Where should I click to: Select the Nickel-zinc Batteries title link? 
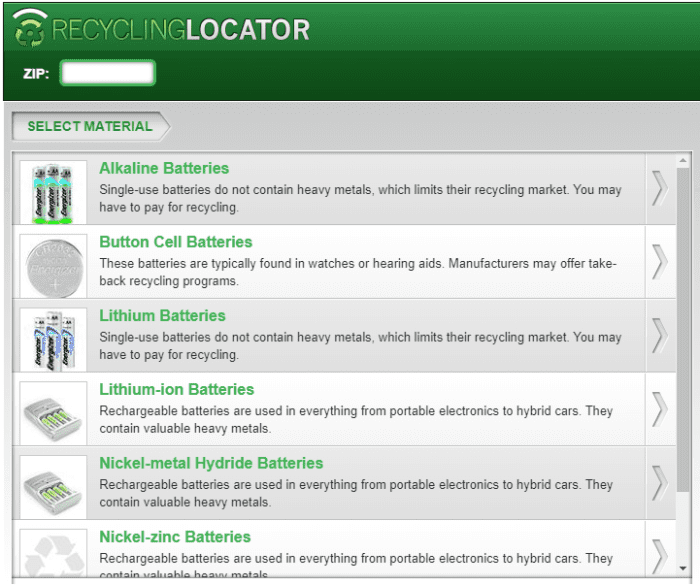[175, 537]
